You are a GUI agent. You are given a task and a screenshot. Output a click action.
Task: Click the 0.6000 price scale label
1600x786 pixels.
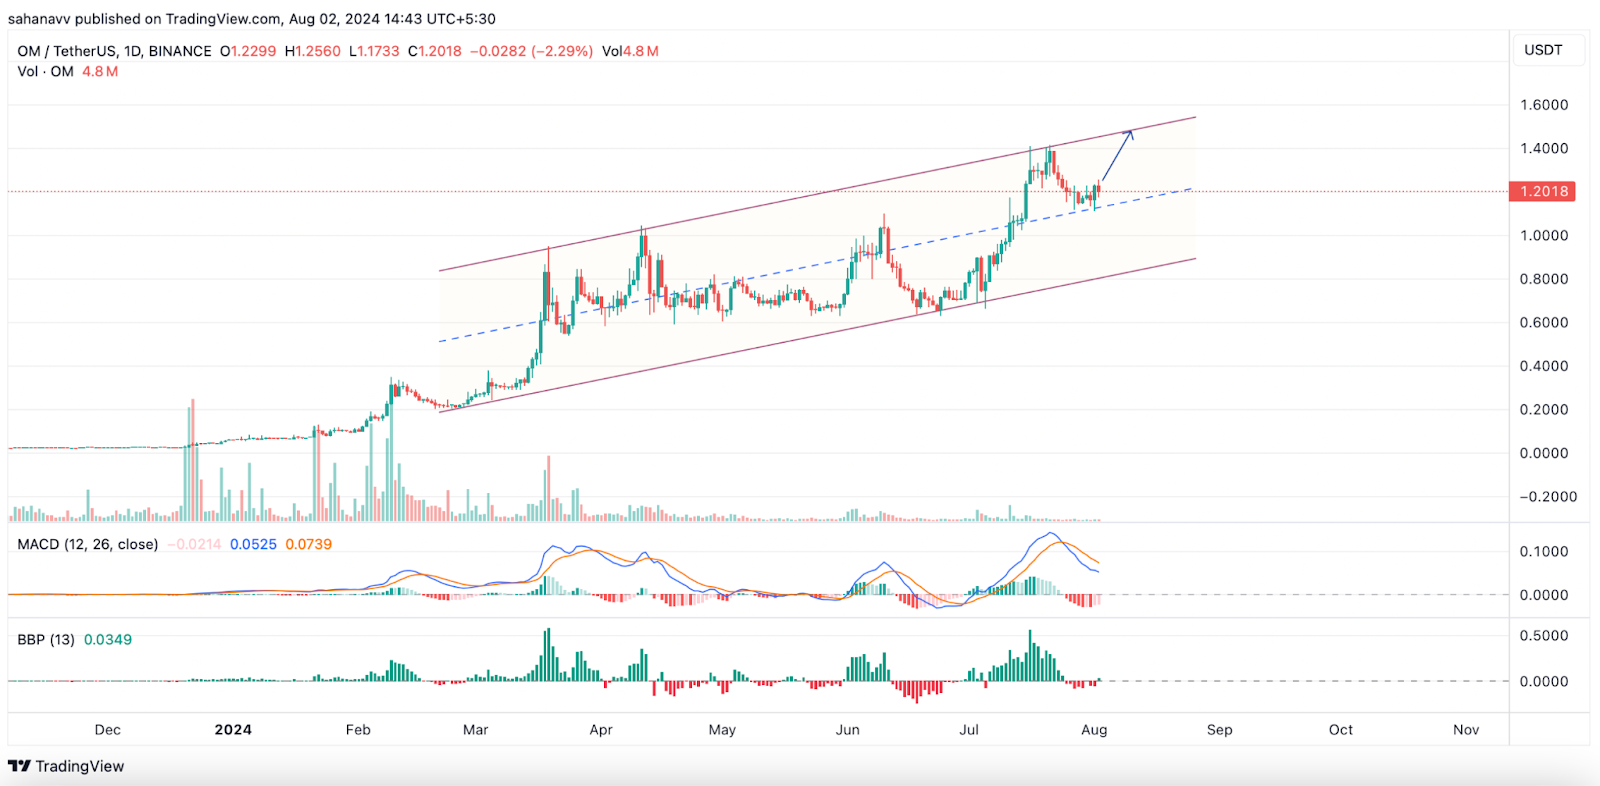point(1544,322)
